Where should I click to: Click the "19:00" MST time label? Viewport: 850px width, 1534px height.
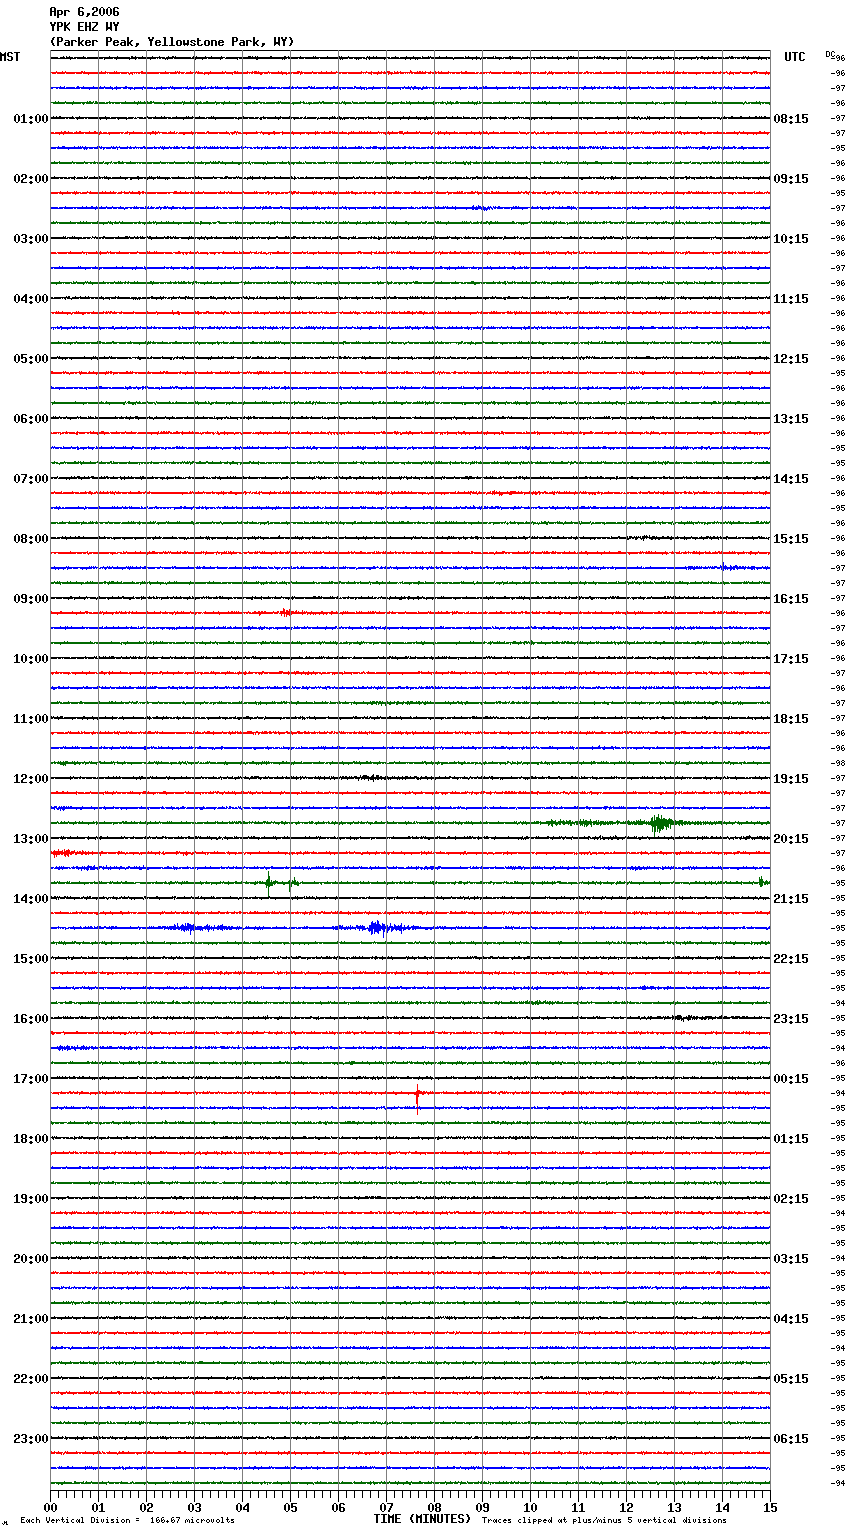[31, 1199]
